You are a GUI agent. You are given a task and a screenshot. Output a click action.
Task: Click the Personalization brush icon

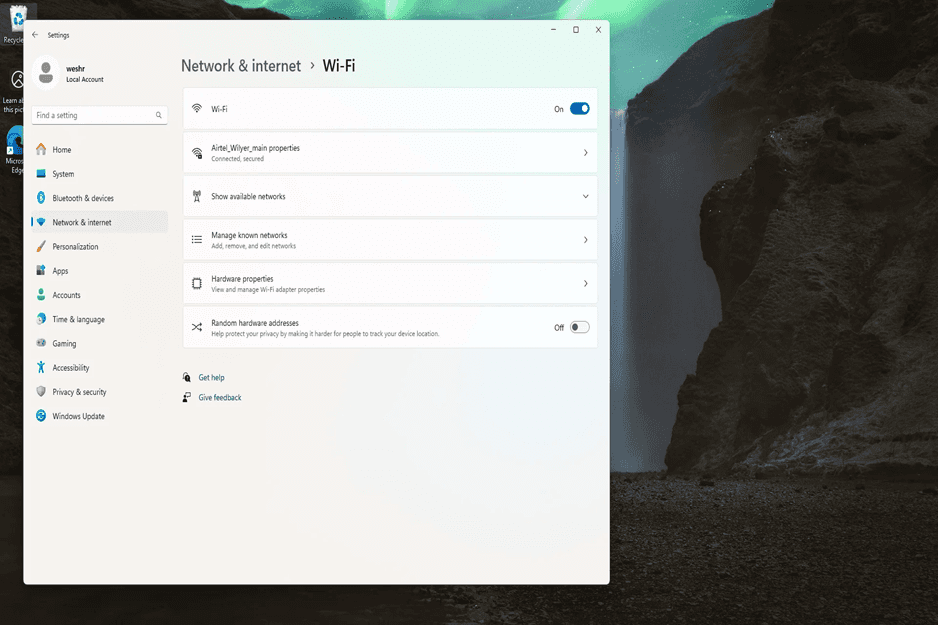[41, 246]
